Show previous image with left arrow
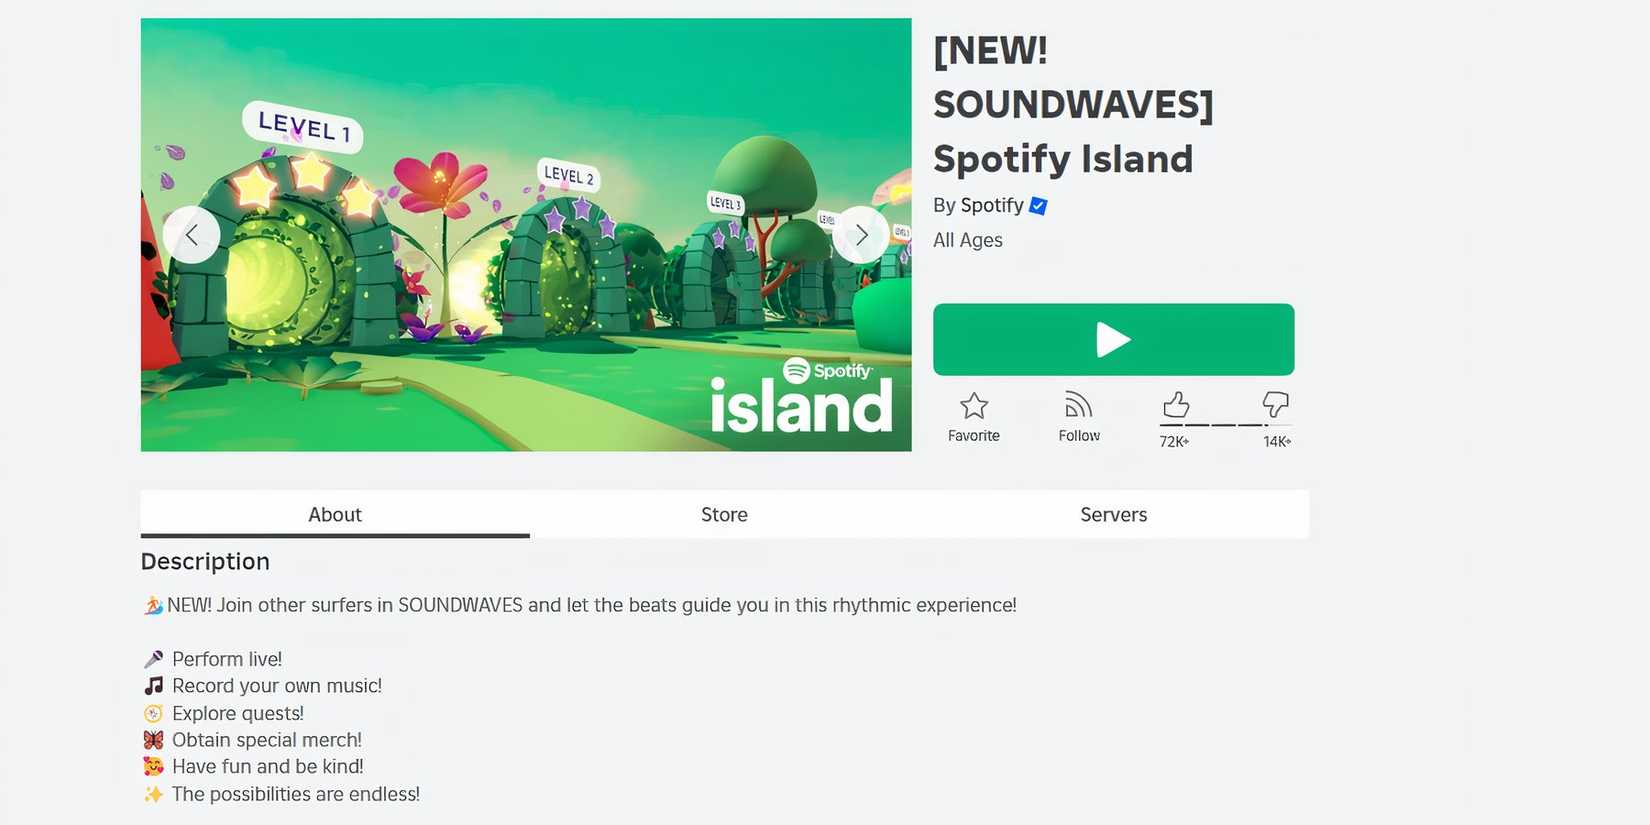Viewport: 1650px width, 825px height. [191, 235]
